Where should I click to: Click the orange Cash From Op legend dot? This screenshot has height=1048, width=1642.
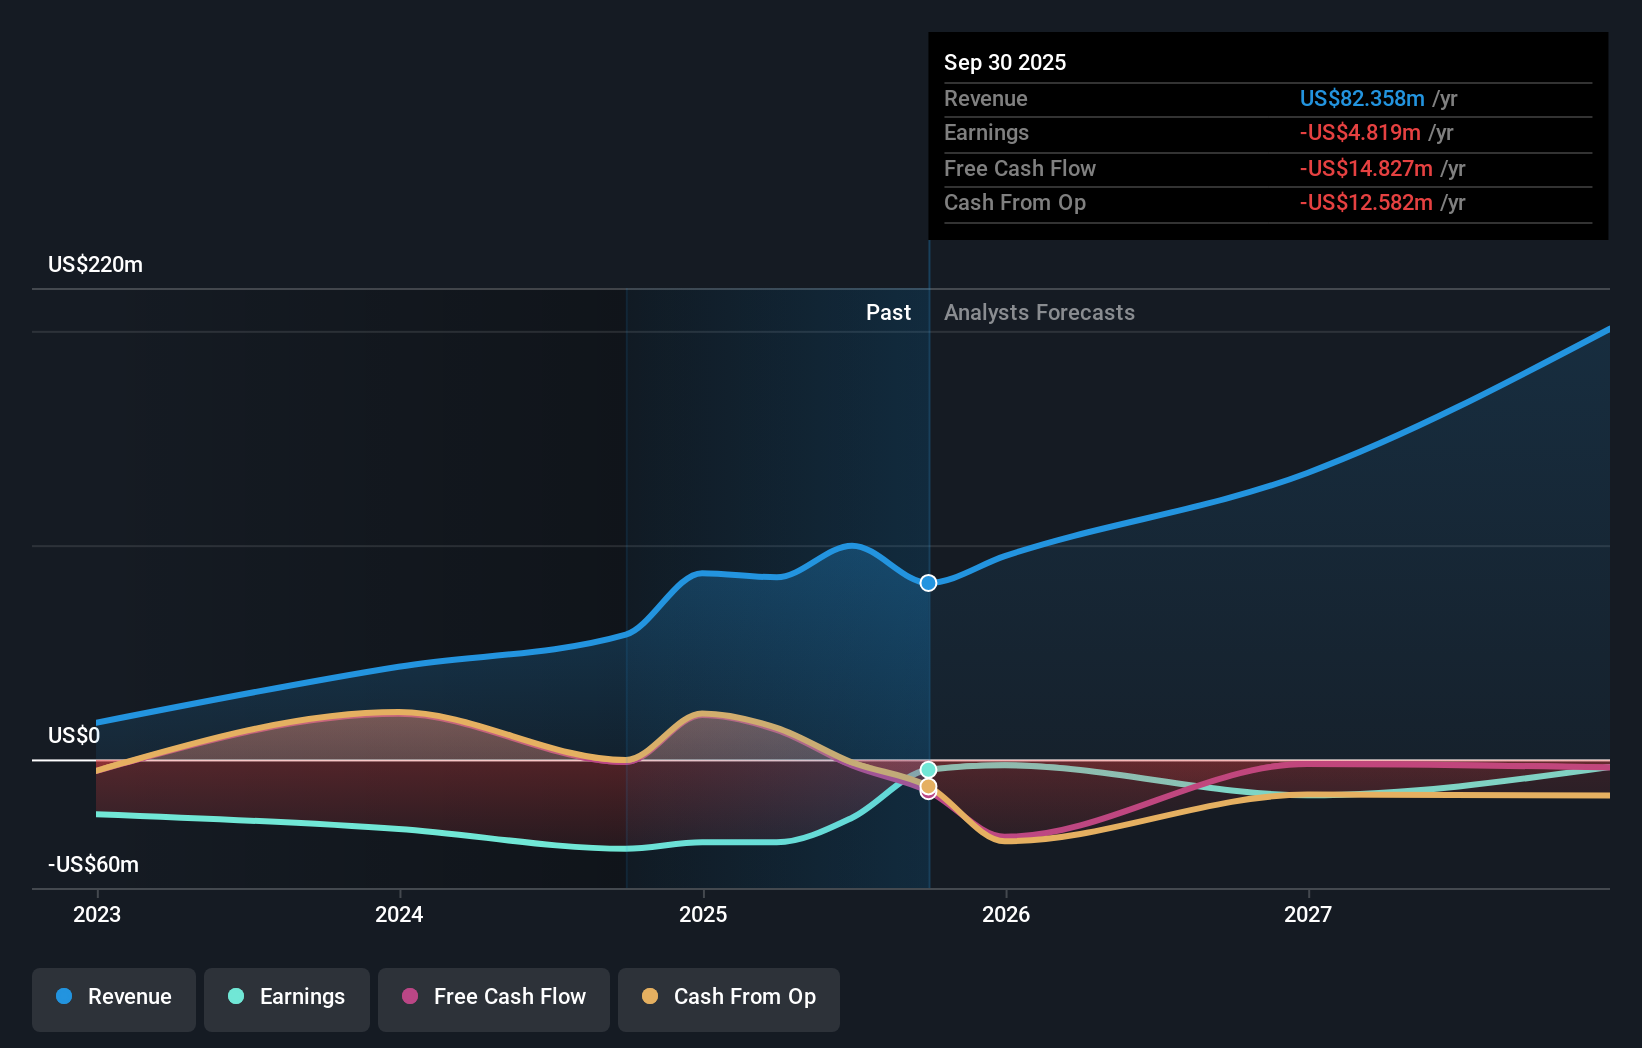(x=651, y=997)
